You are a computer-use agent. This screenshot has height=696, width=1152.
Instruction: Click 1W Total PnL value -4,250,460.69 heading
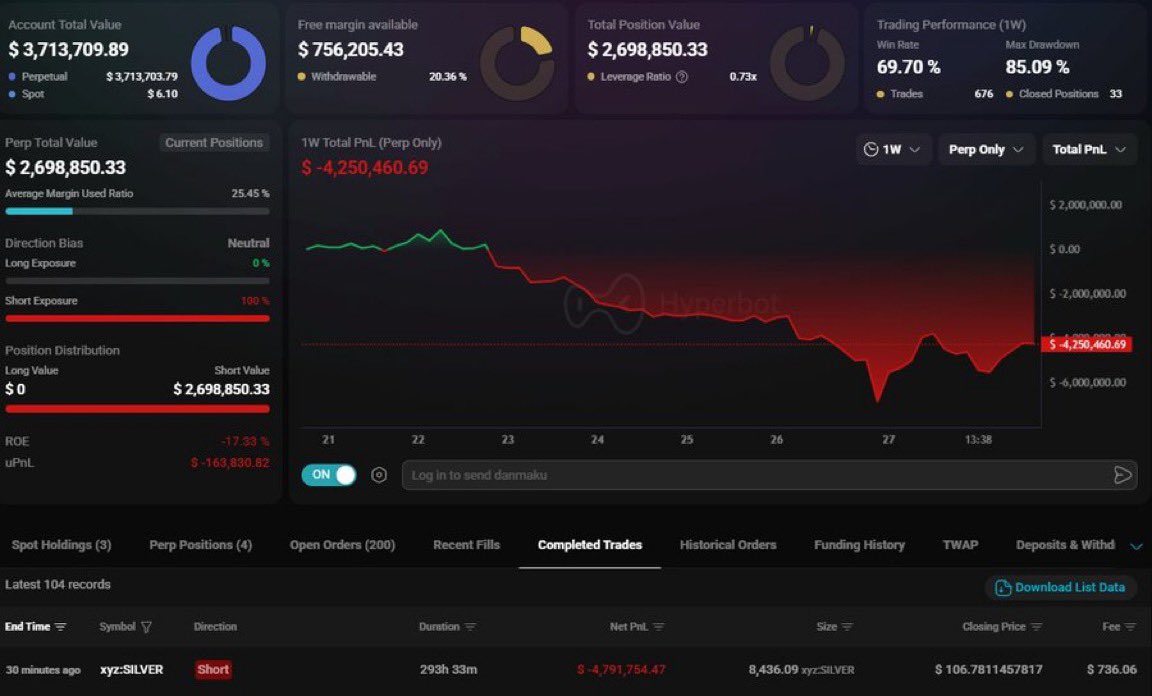click(x=364, y=168)
